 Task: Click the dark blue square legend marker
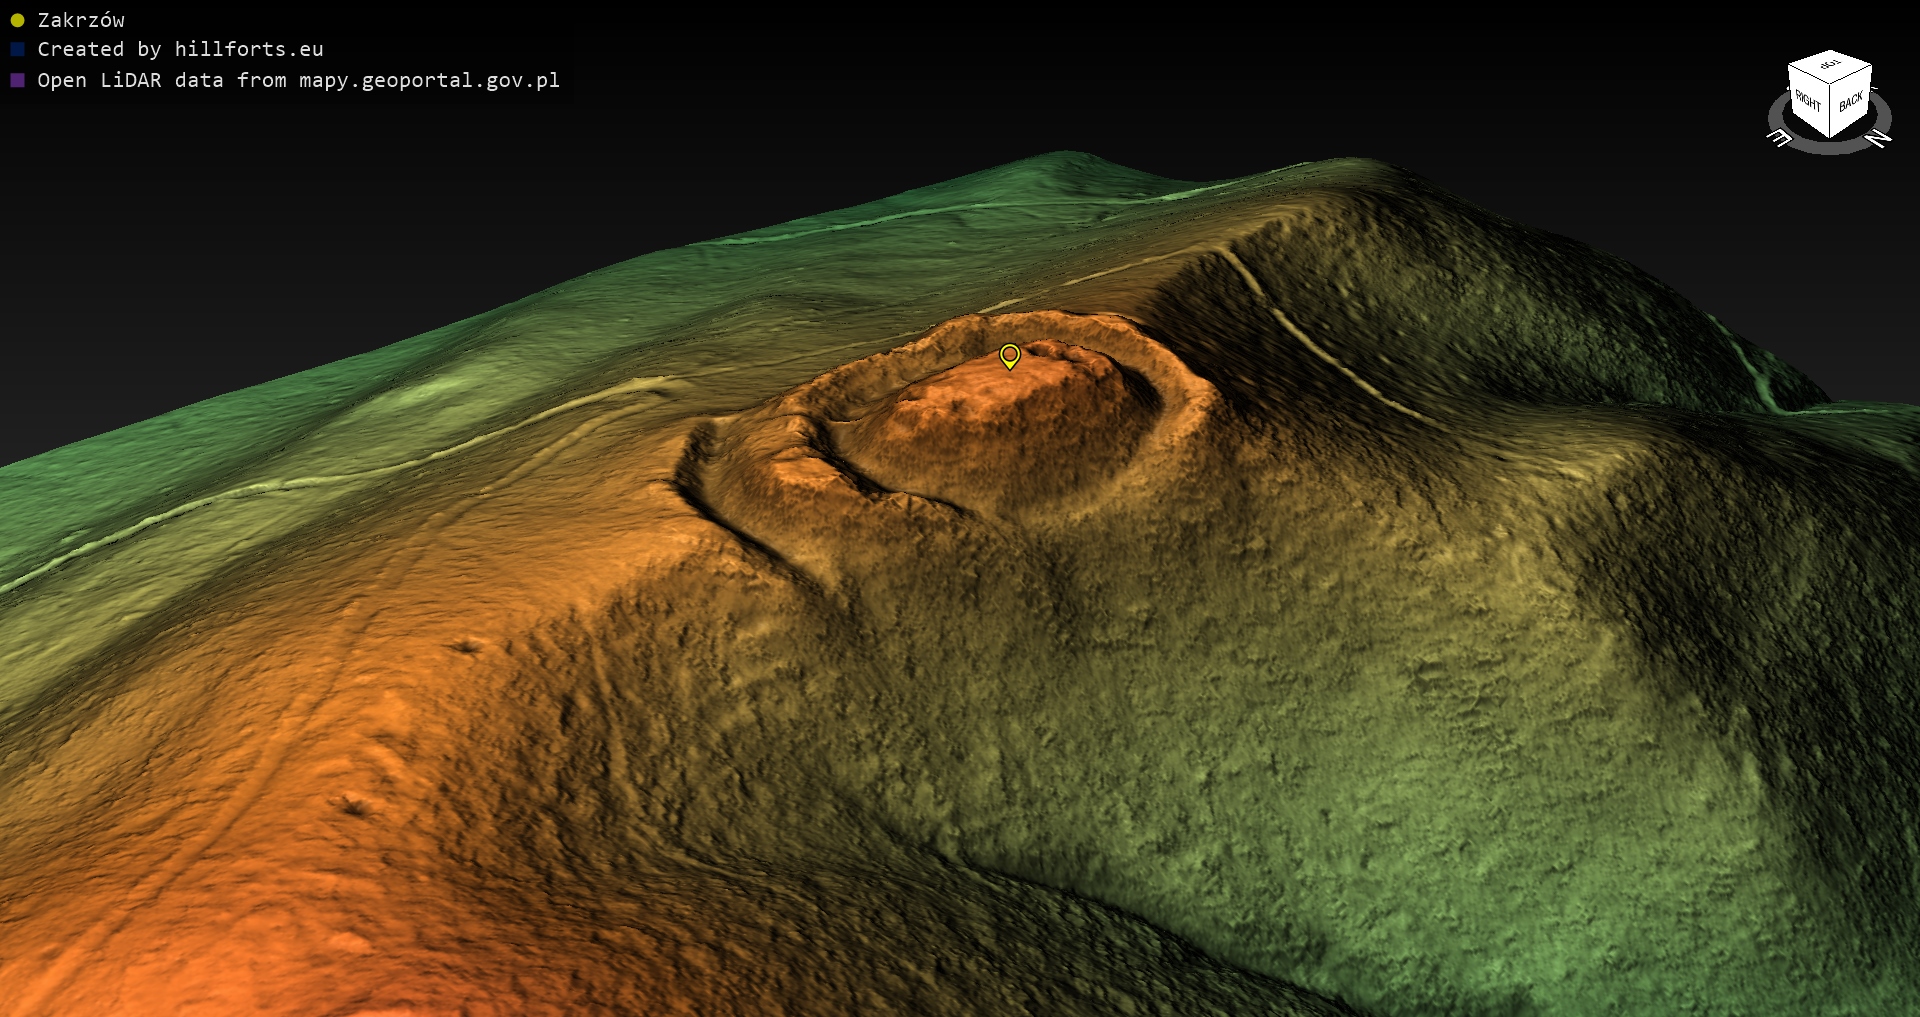[x=17, y=49]
